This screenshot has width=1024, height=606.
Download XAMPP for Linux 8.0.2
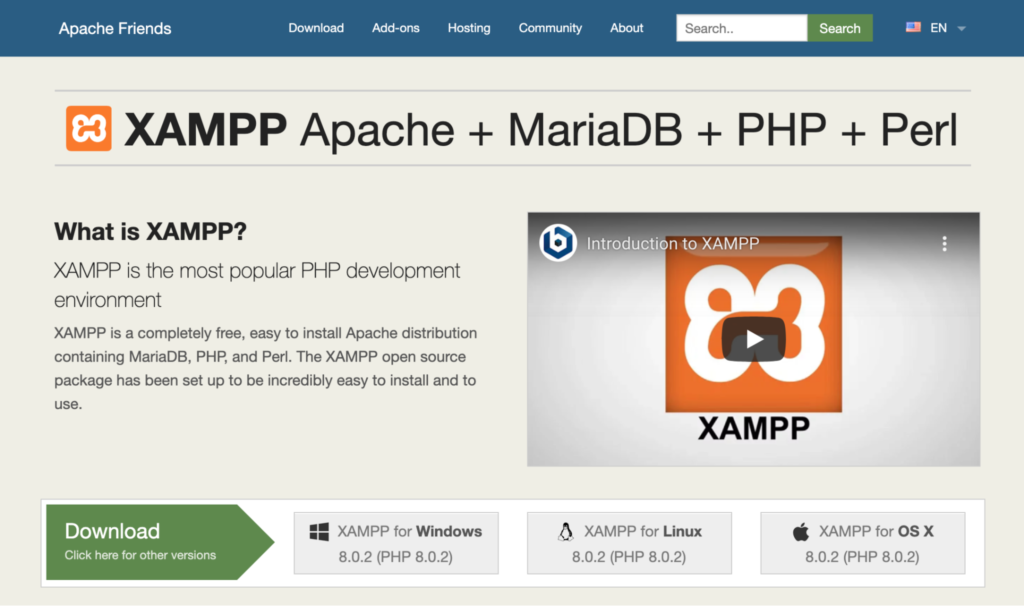(629, 543)
